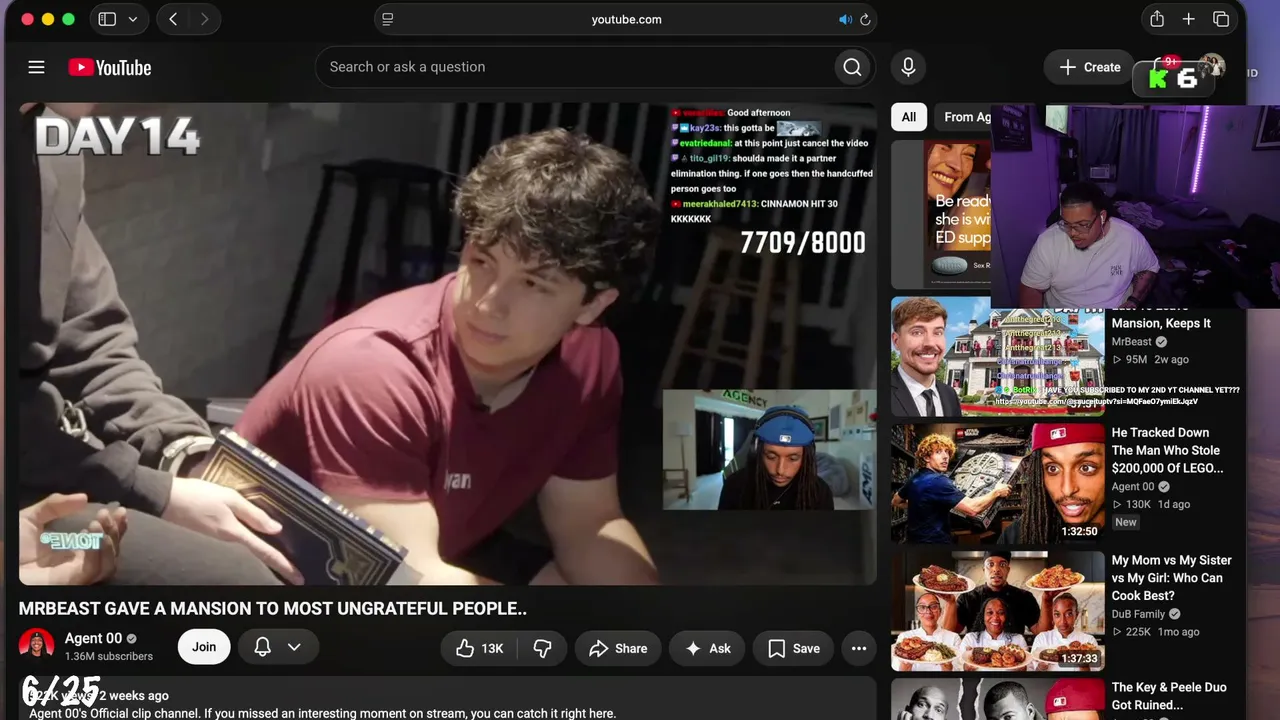Go back with the Safari back arrow

(x=173, y=19)
